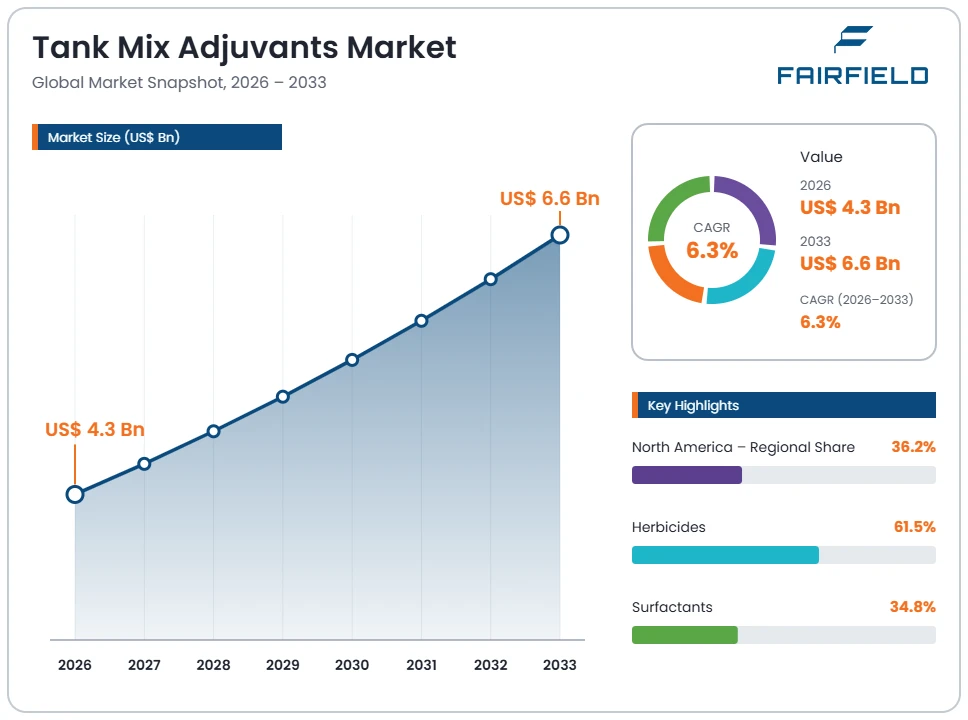The width and height of the screenshot is (968, 720).
Task: Click the CAGR 6.3% donut center text
Action: pos(712,241)
